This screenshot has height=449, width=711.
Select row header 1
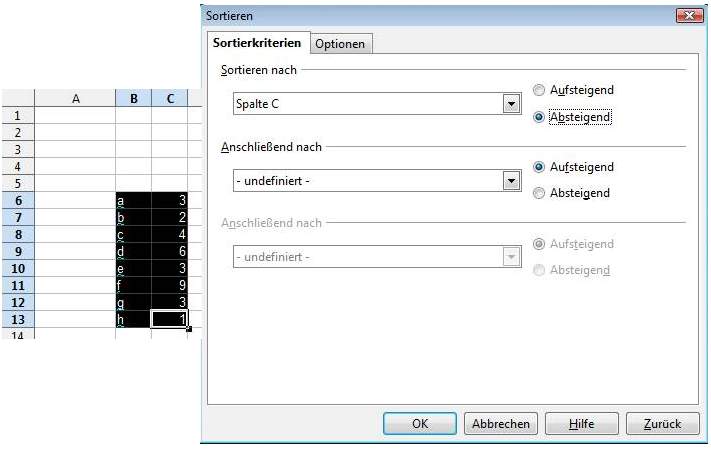17,115
